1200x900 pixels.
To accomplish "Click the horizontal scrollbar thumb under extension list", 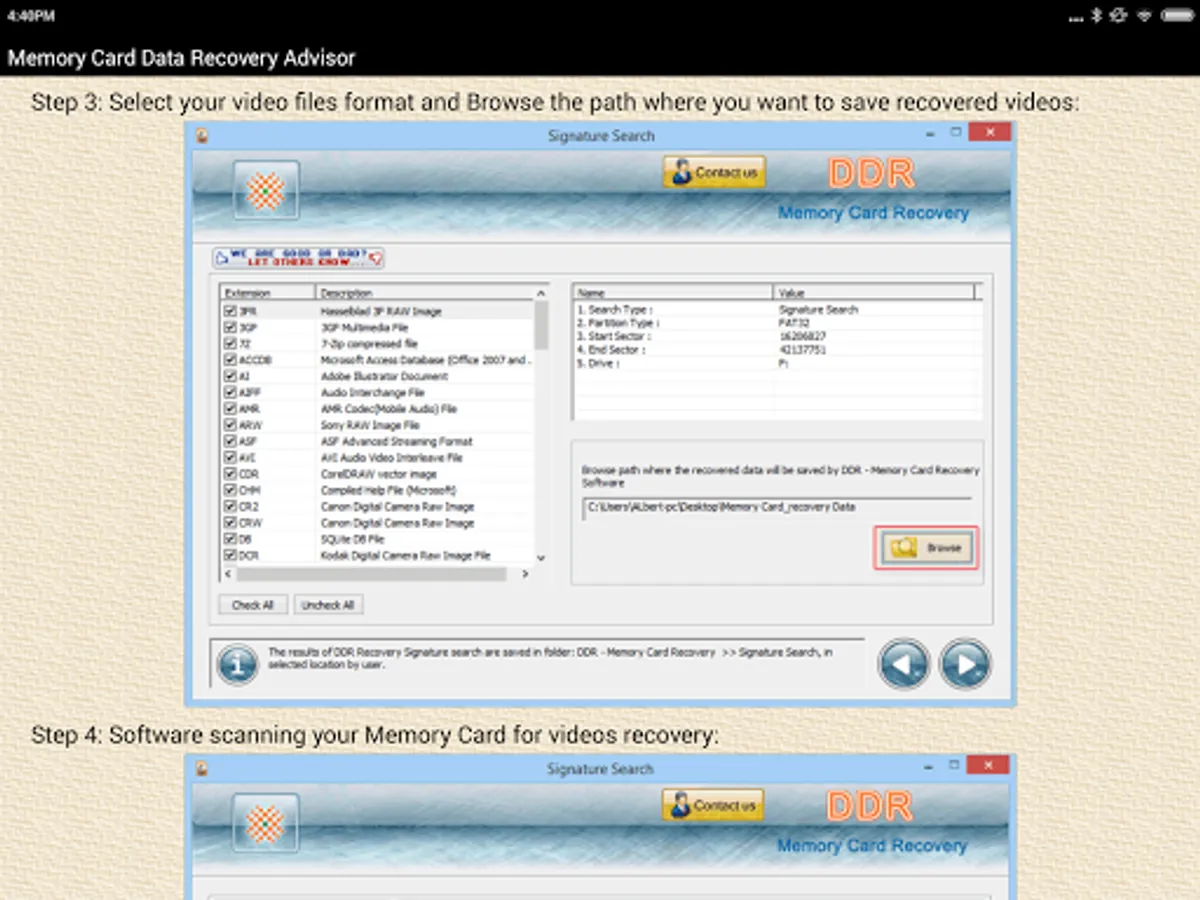I will tap(371, 574).
